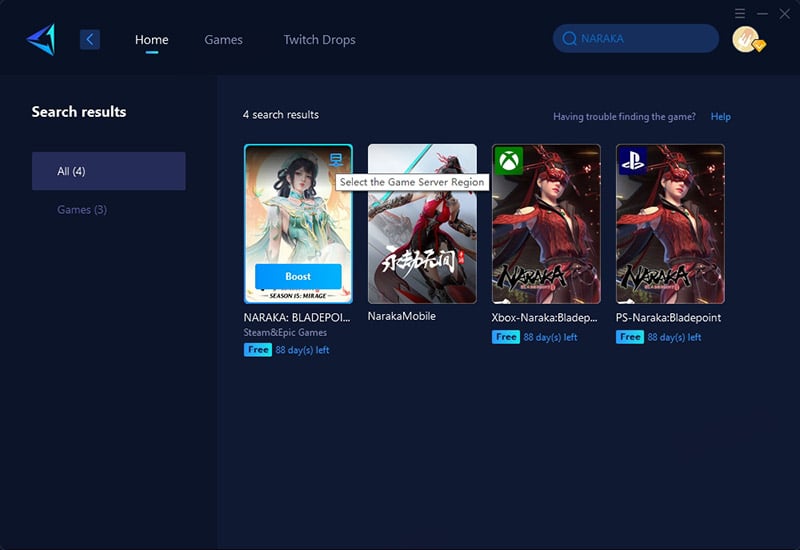Image resolution: width=800 pixels, height=550 pixels.
Task: Click 88 day(s) left under Xbox-Naraka
Action: coord(551,337)
